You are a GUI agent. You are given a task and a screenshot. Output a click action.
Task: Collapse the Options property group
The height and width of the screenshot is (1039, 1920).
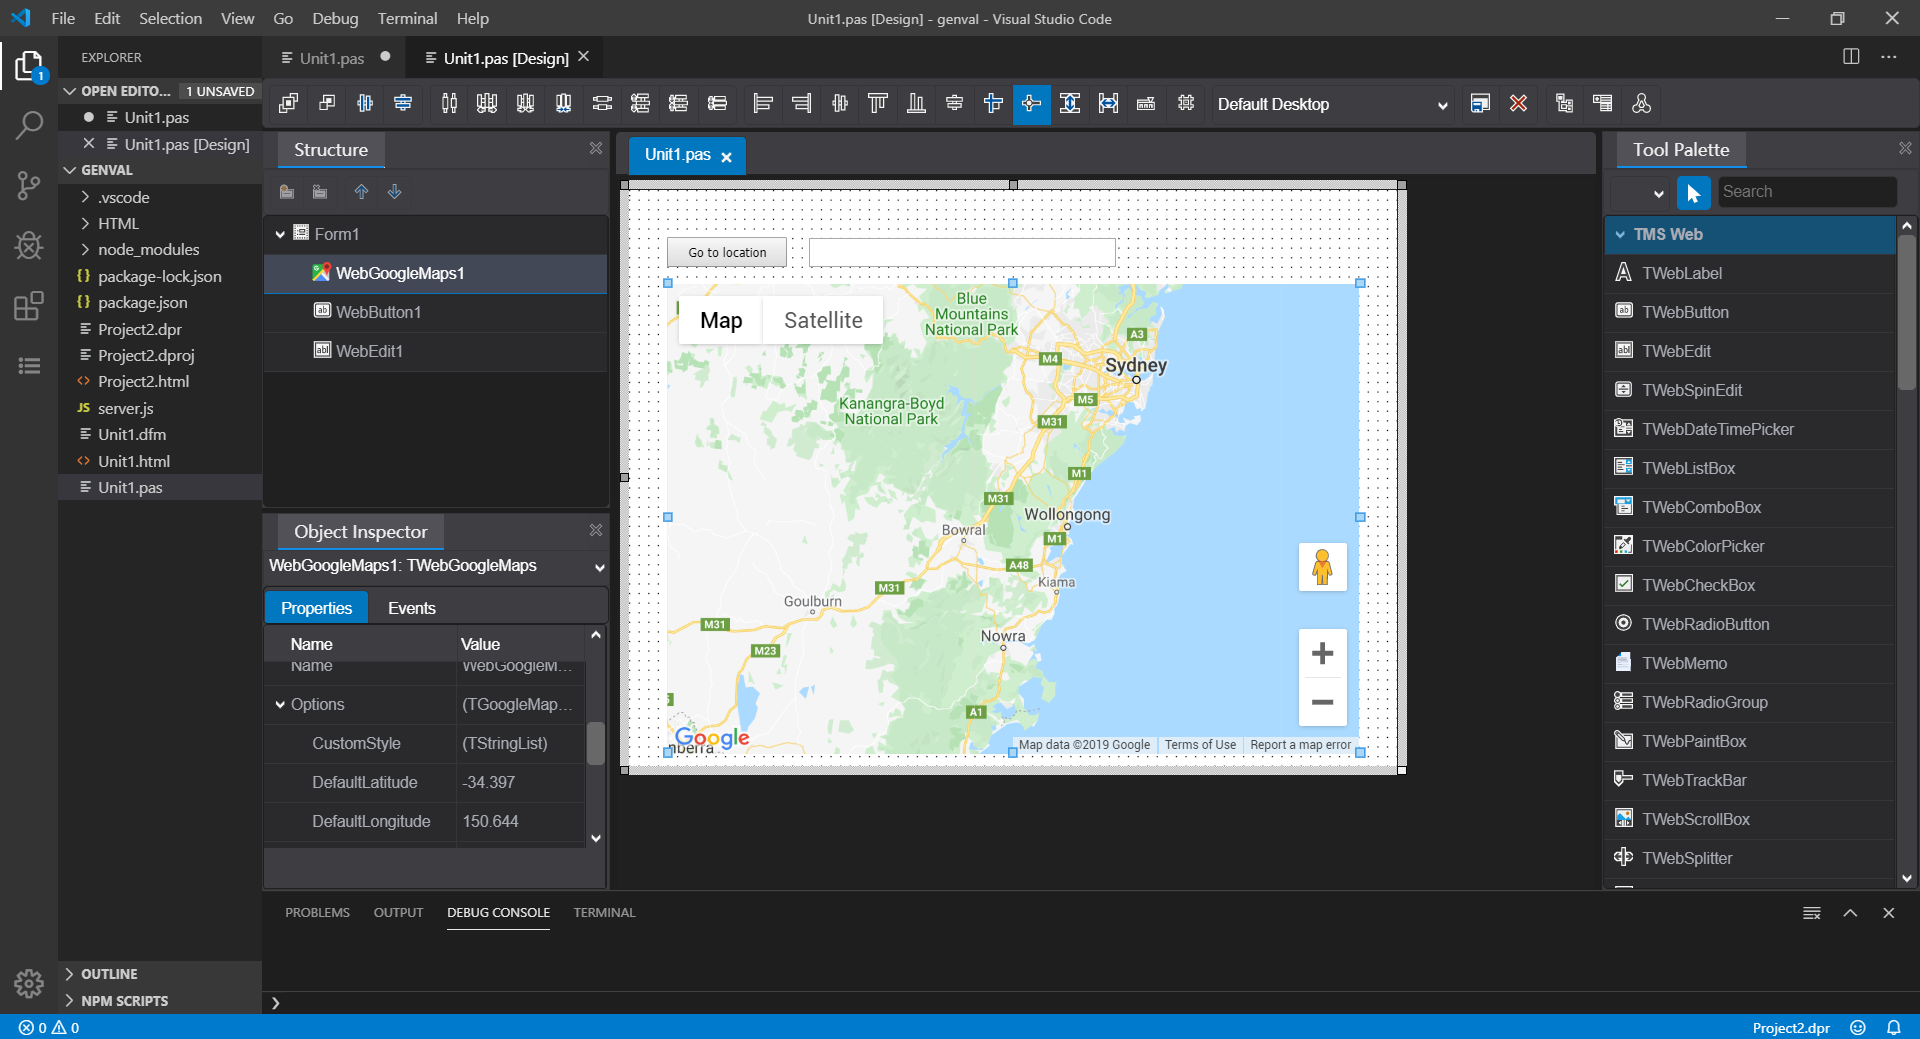pos(280,704)
